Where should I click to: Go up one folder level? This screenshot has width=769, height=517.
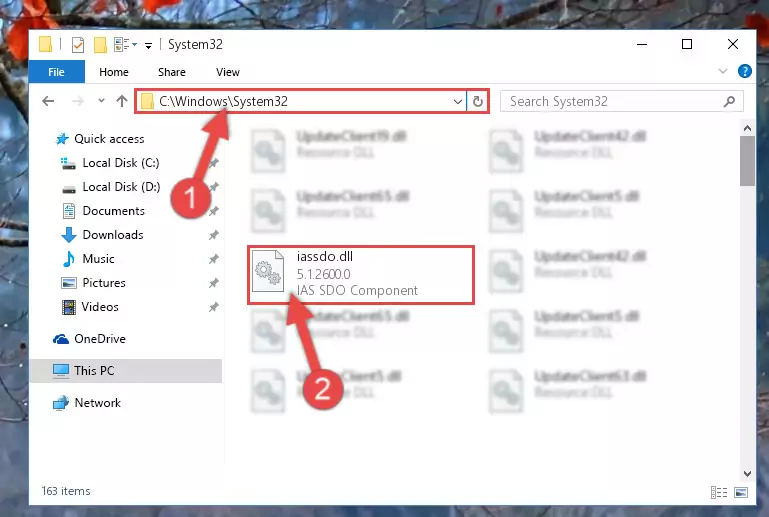click(122, 101)
